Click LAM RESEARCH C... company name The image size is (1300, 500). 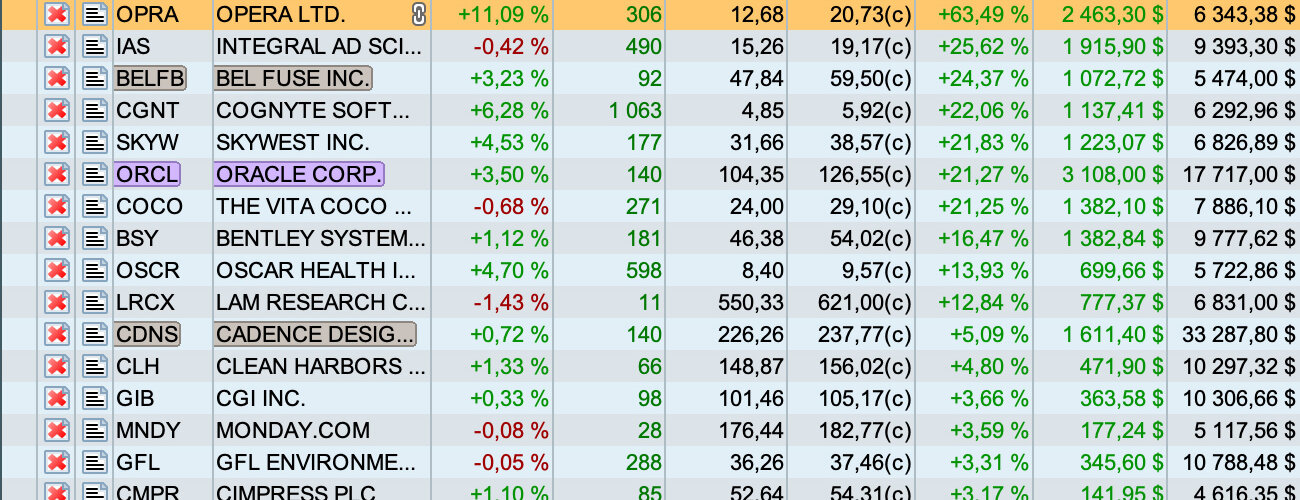[320, 303]
